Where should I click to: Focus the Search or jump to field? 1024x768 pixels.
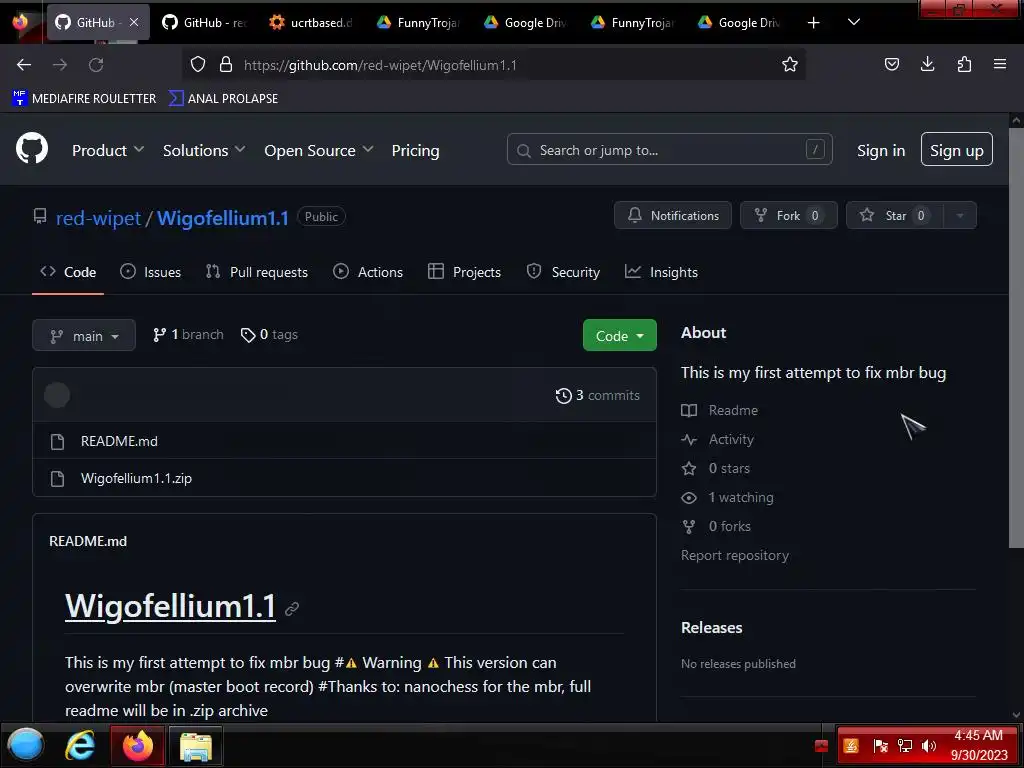click(669, 150)
